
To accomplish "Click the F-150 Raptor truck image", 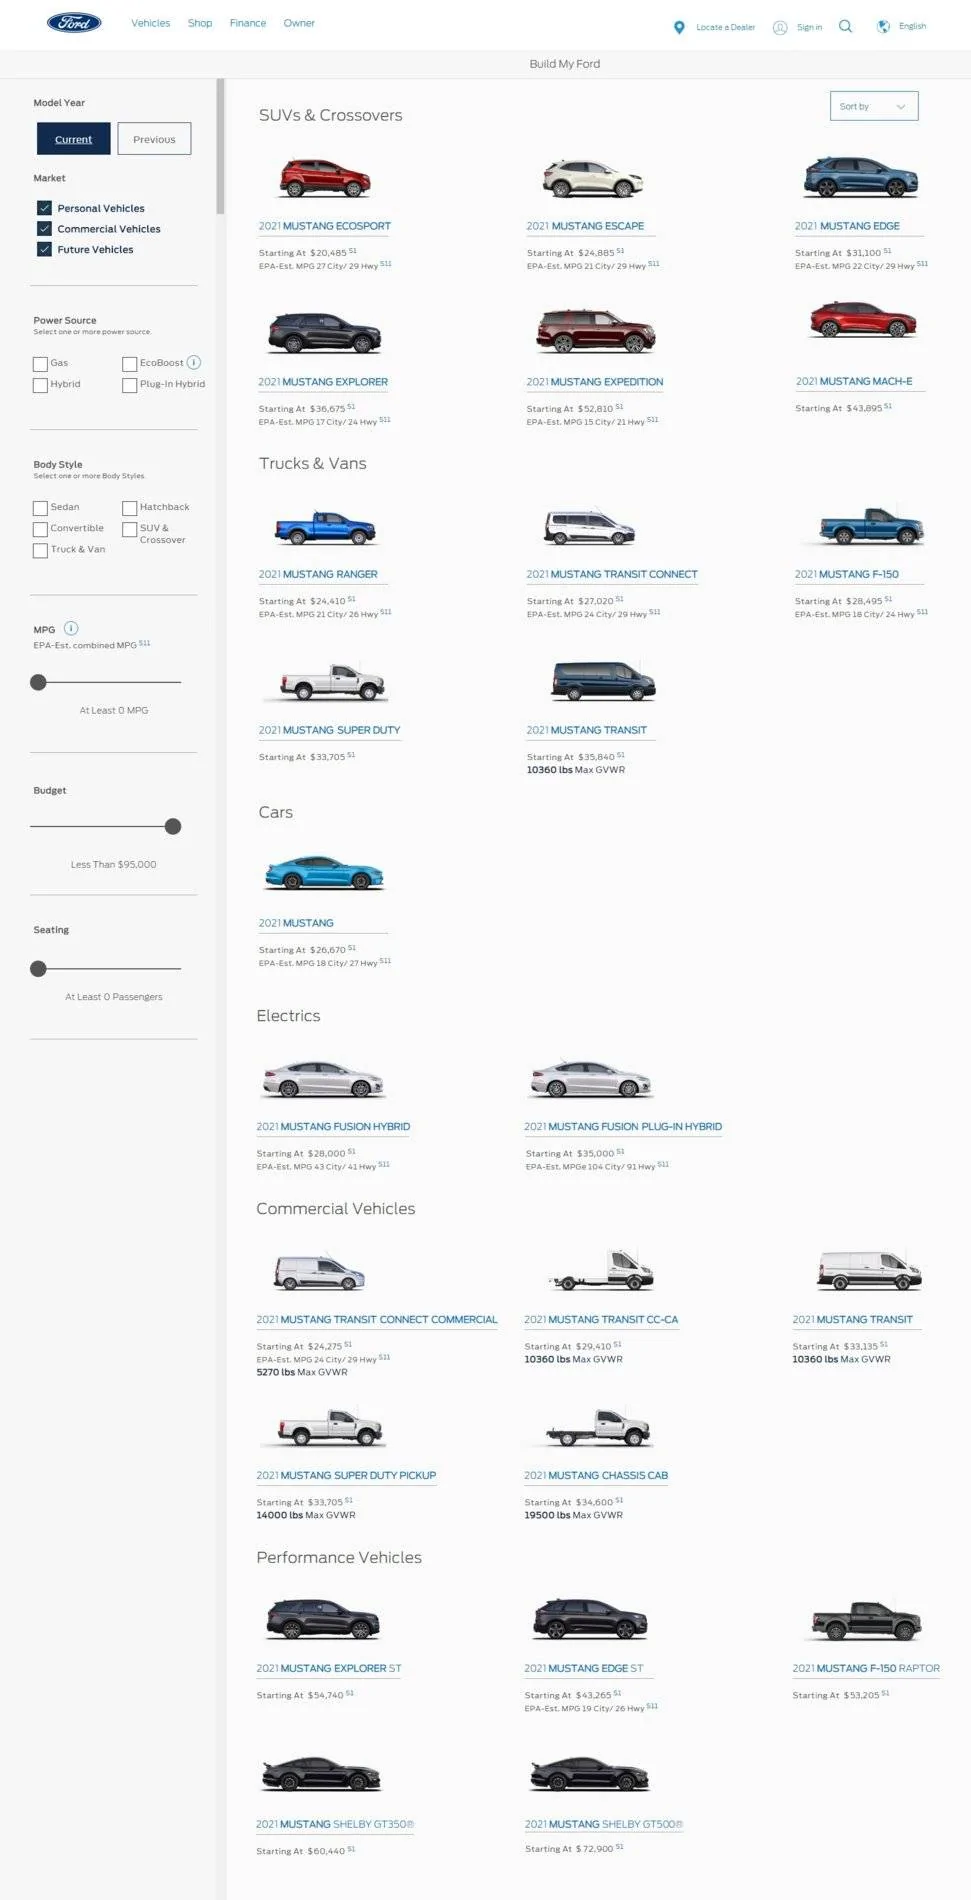I will tap(866, 1621).
